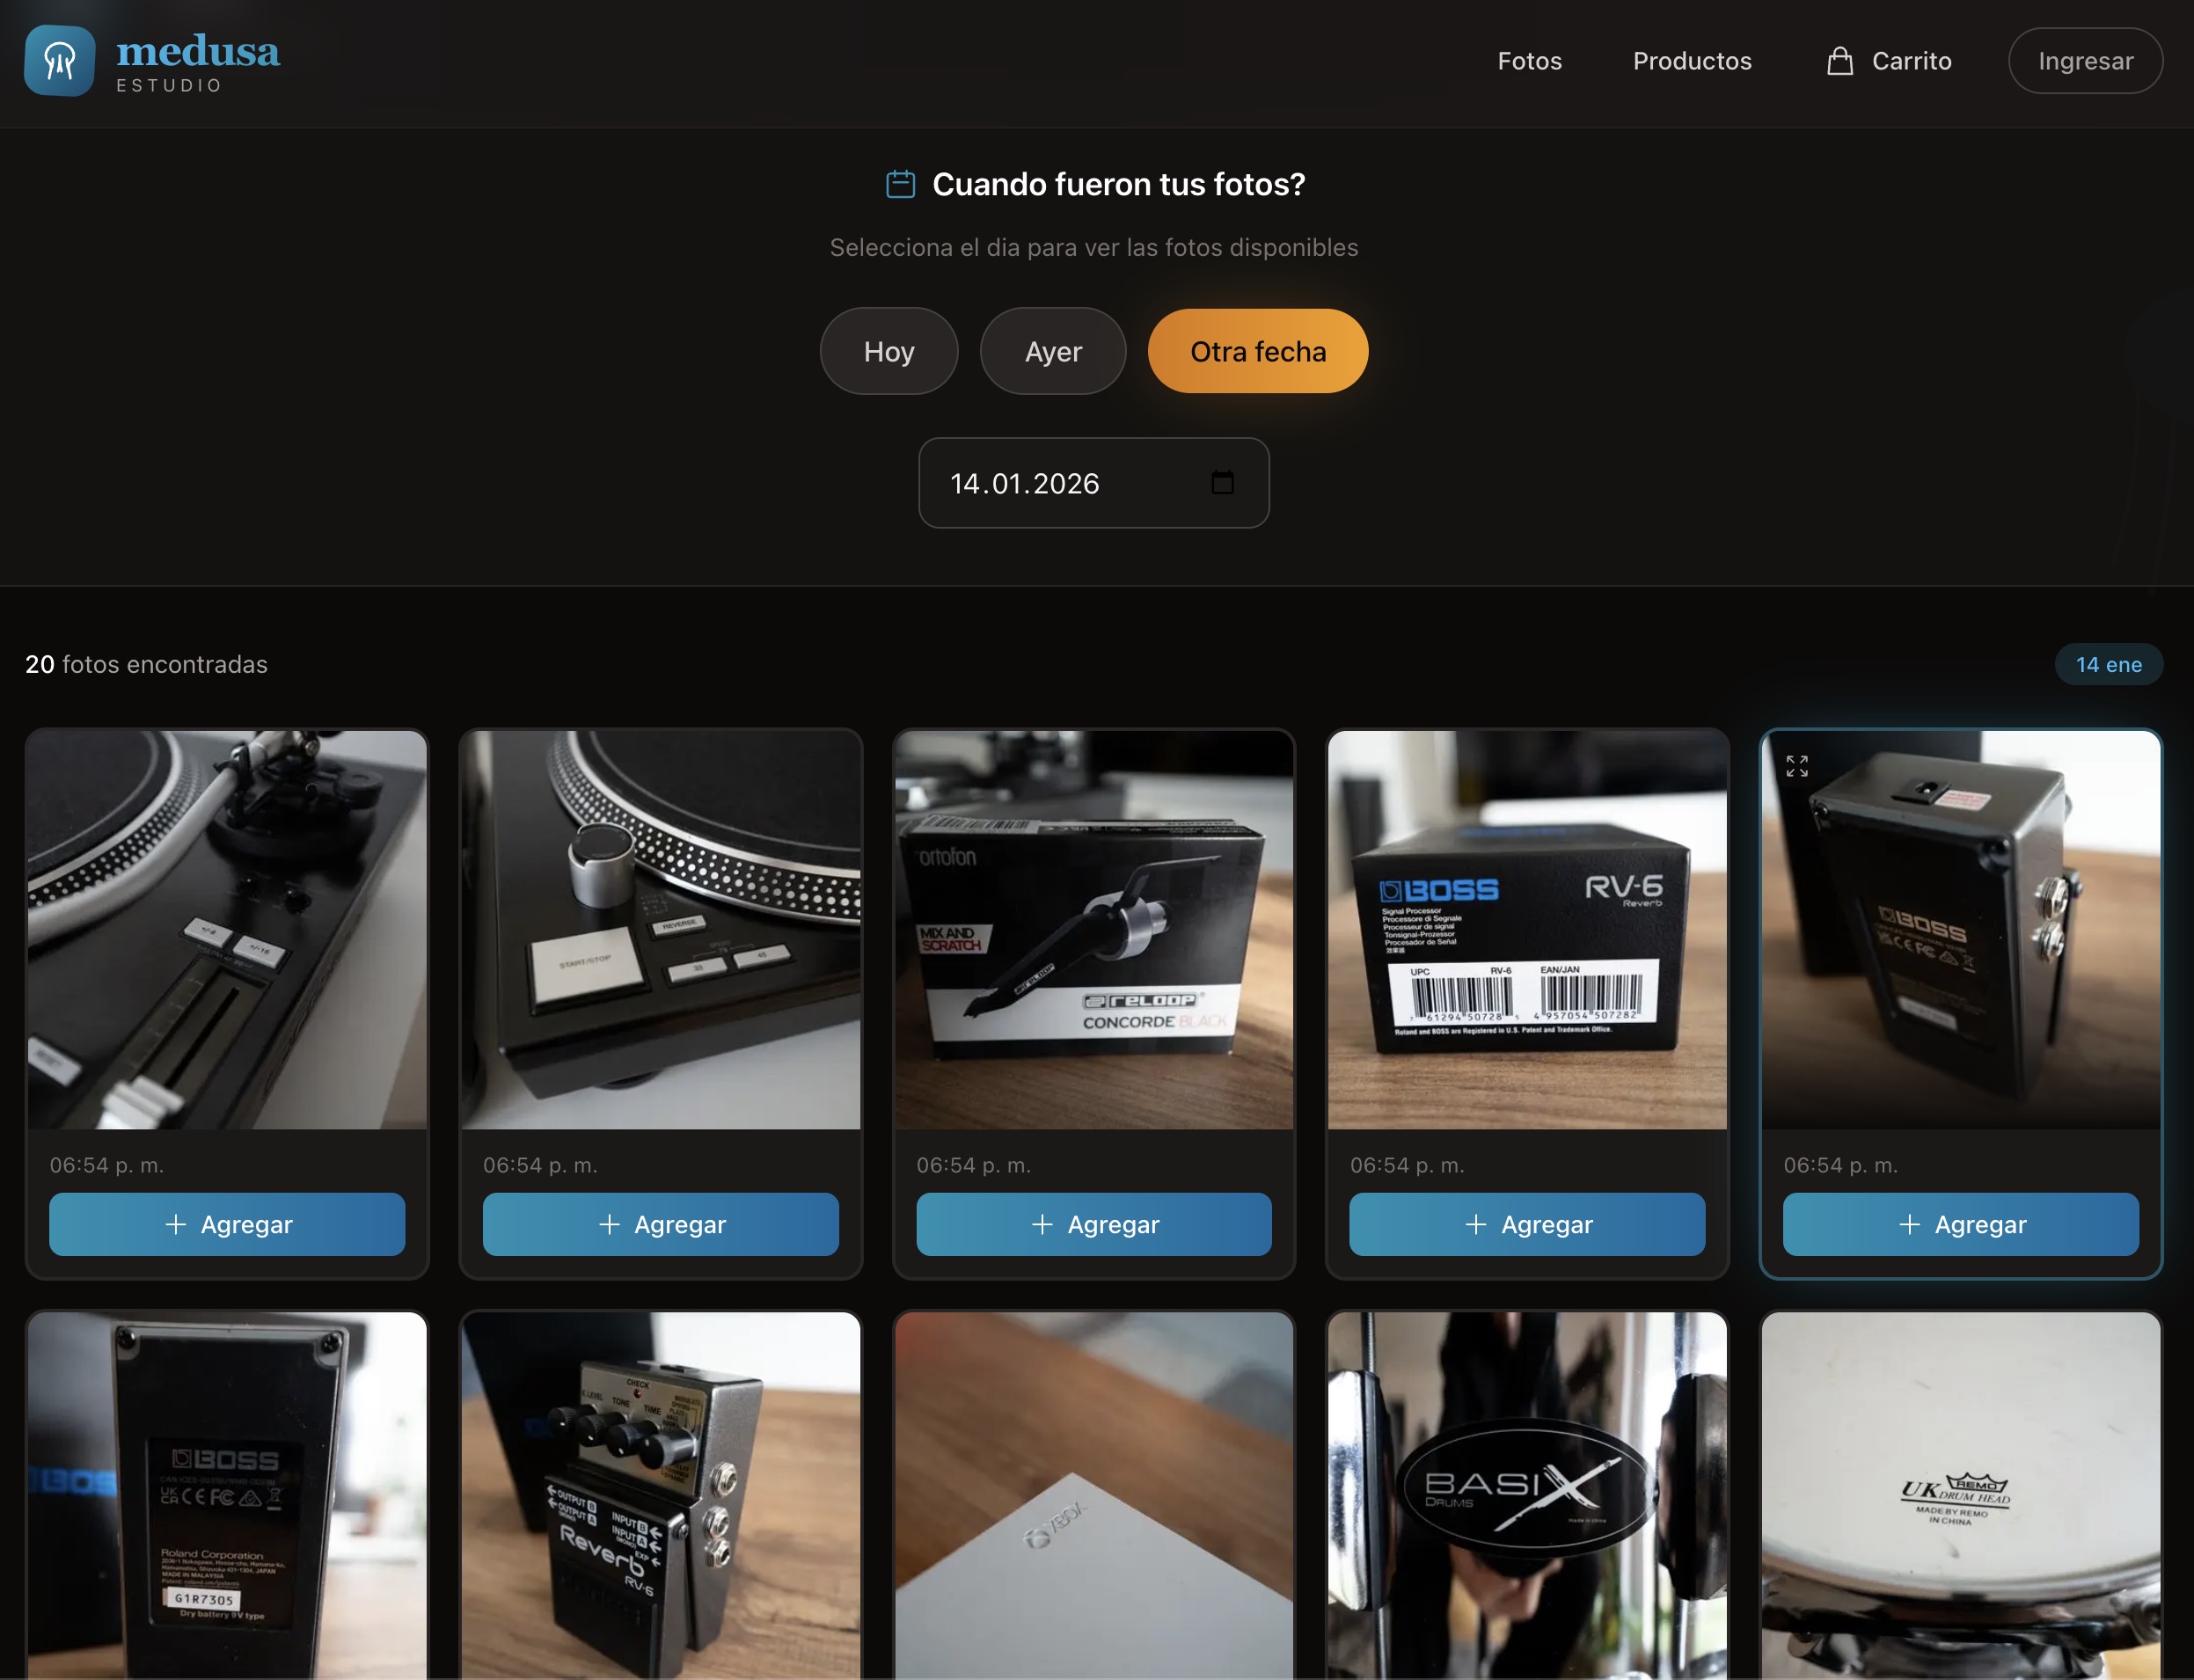The image size is (2194, 1680).
Task: Agregar the Reloop Concorde box photo
Action: pyautogui.click(x=1093, y=1224)
